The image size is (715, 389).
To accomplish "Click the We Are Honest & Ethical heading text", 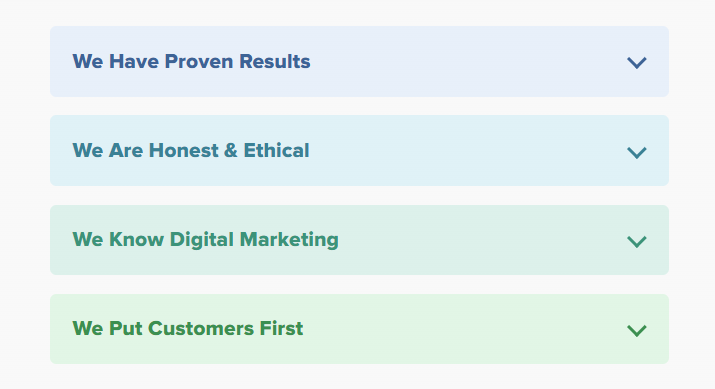I will point(191,150).
